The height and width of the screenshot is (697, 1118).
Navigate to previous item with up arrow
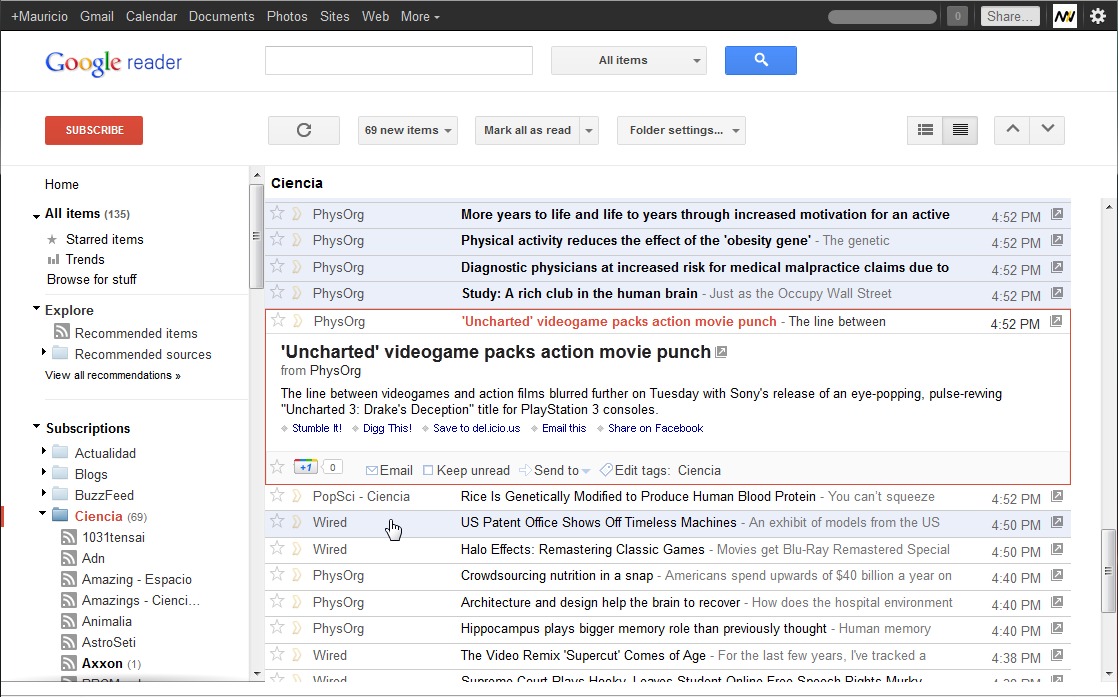click(1012, 129)
